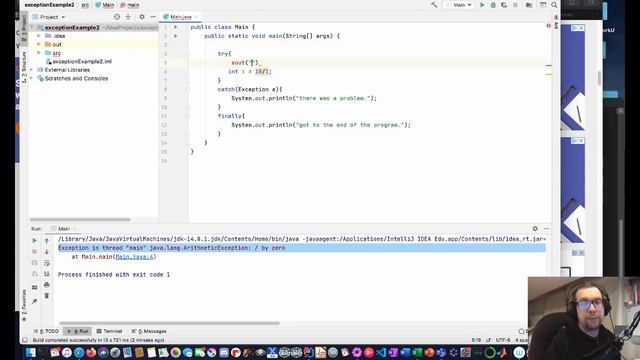This screenshot has height=360, width=640.
Task: Open the TODO tool window tab
Action: point(46,331)
